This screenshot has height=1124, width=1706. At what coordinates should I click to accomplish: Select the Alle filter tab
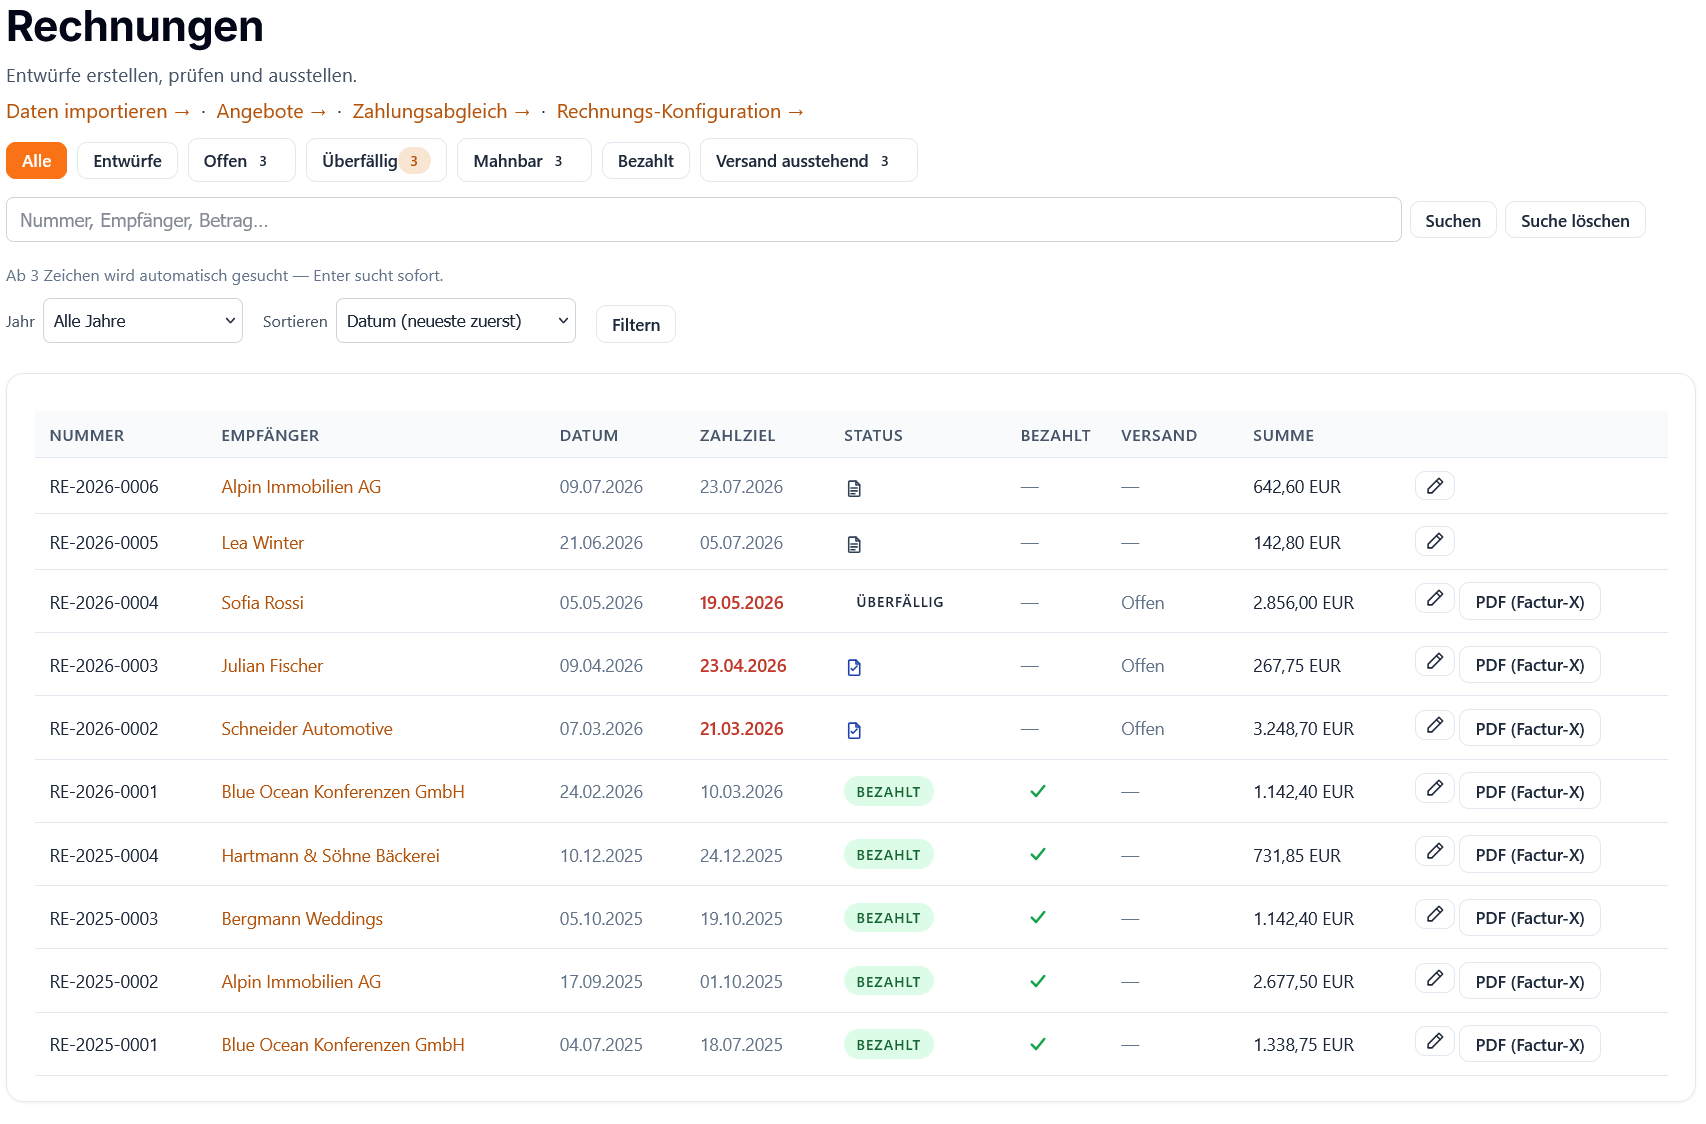click(x=37, y=161)
